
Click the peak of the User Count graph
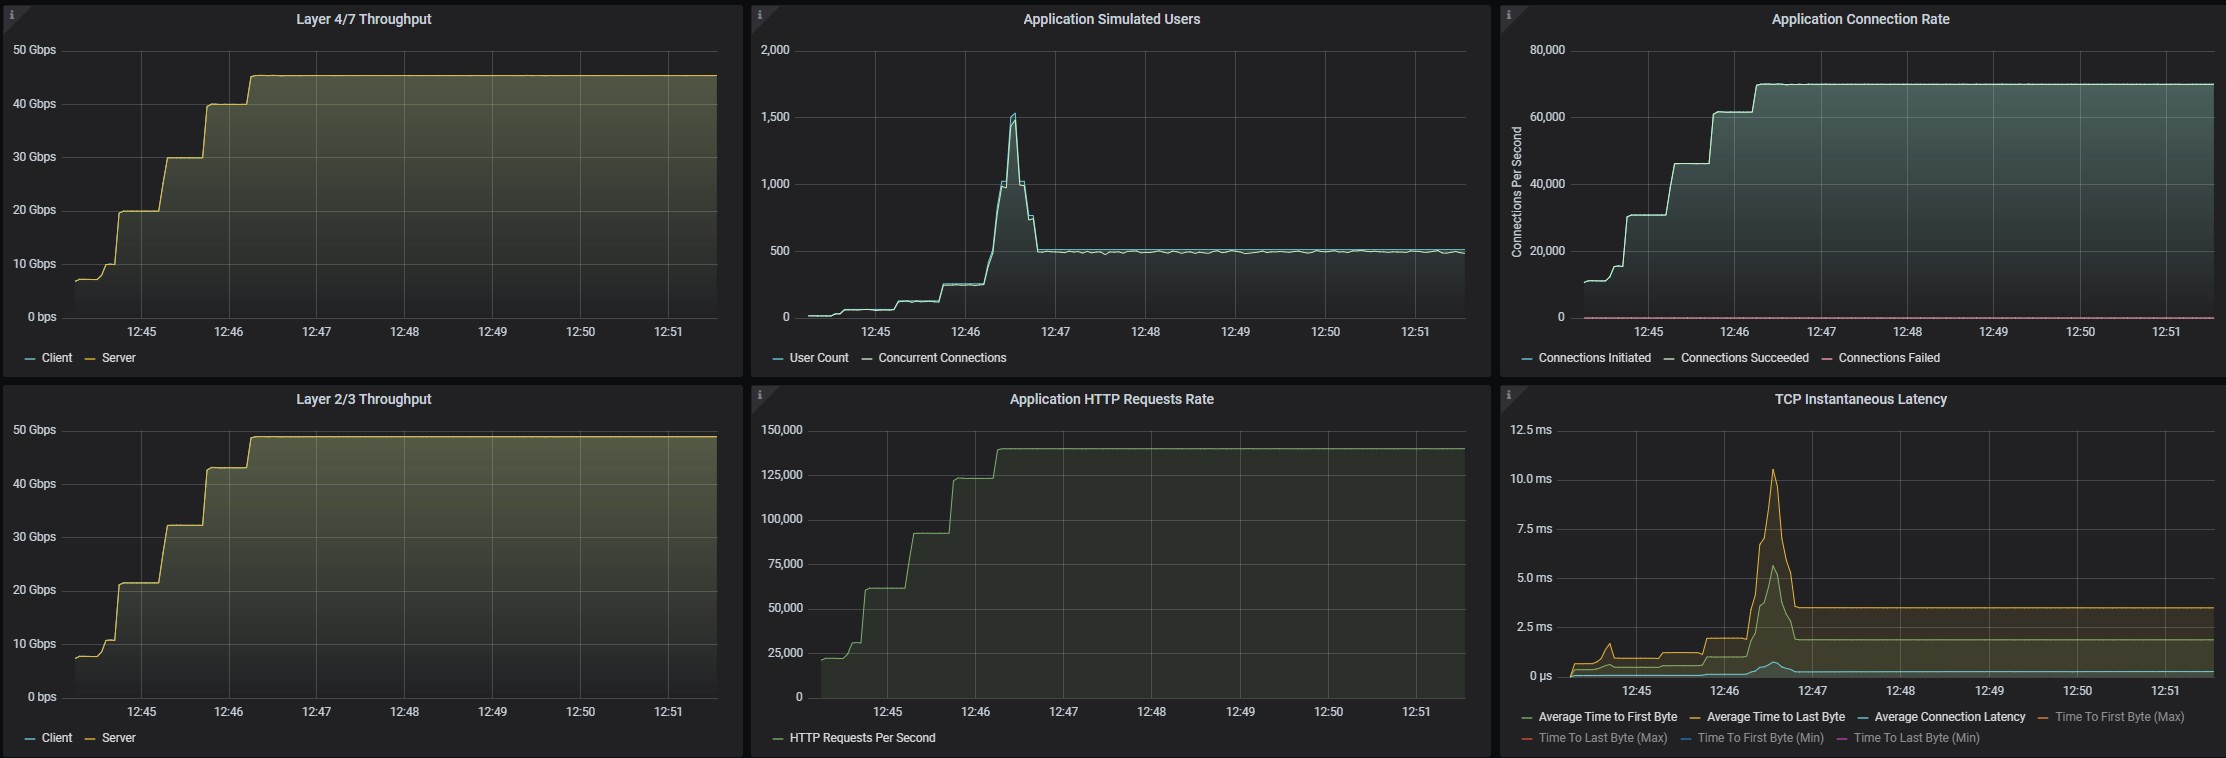(1013, 114)
